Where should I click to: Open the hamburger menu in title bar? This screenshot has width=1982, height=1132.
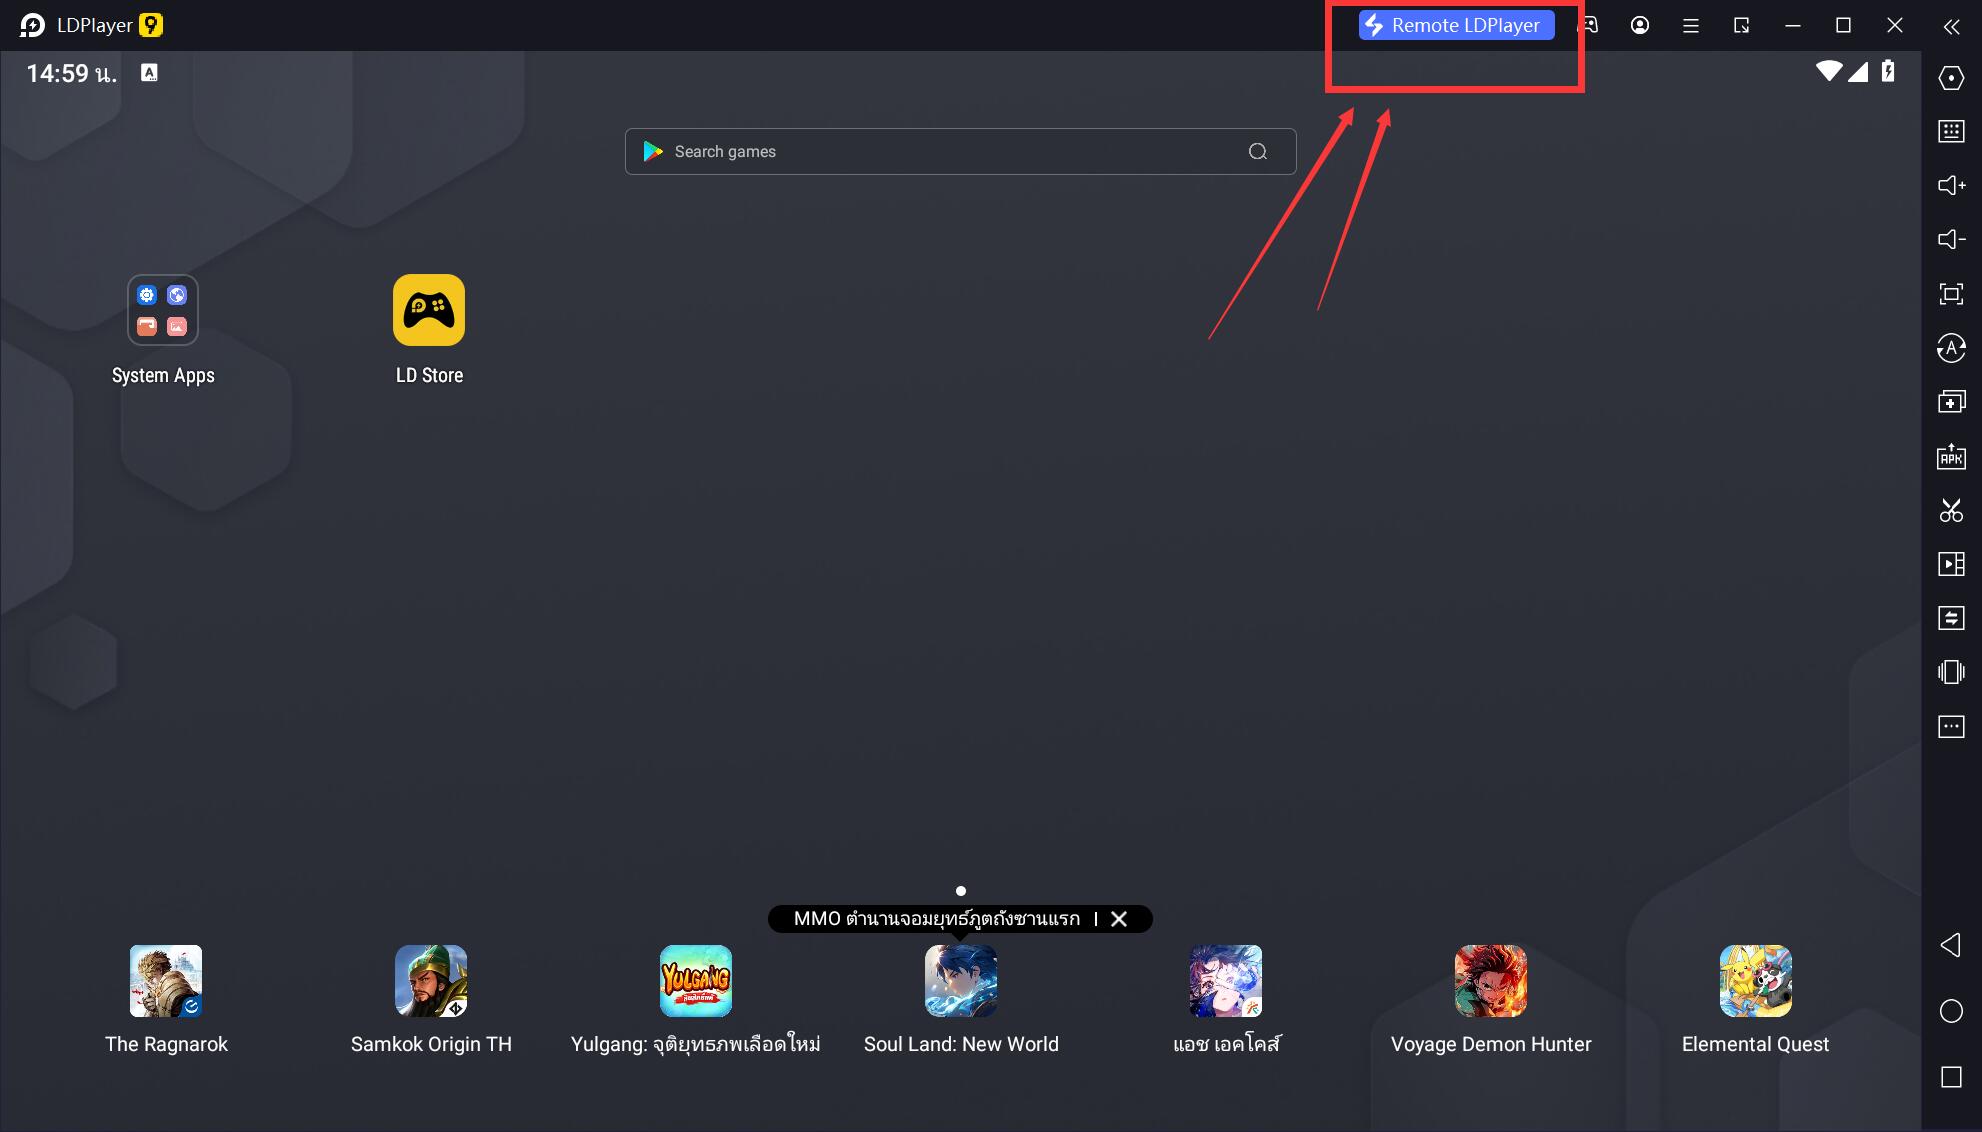click(x=1690, y=26)
